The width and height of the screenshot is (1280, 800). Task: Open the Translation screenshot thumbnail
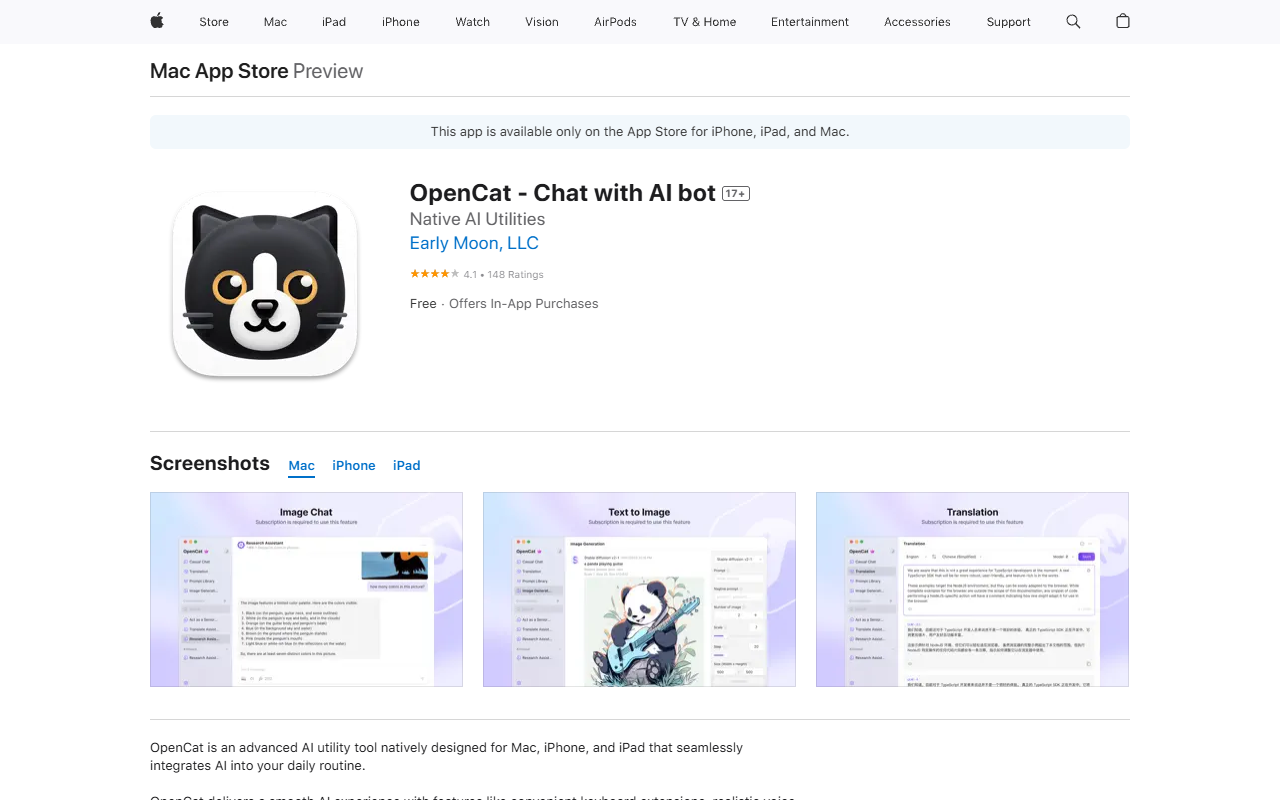click(x=972, y=589)
